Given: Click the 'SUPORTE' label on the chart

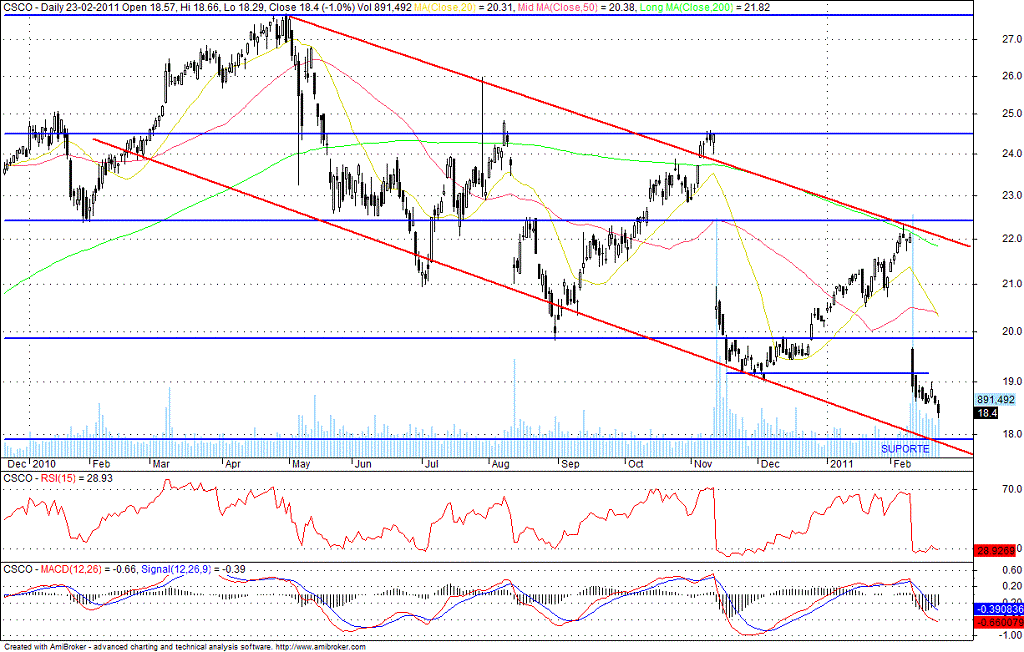Looking at the screenshot, I should 905,449.
